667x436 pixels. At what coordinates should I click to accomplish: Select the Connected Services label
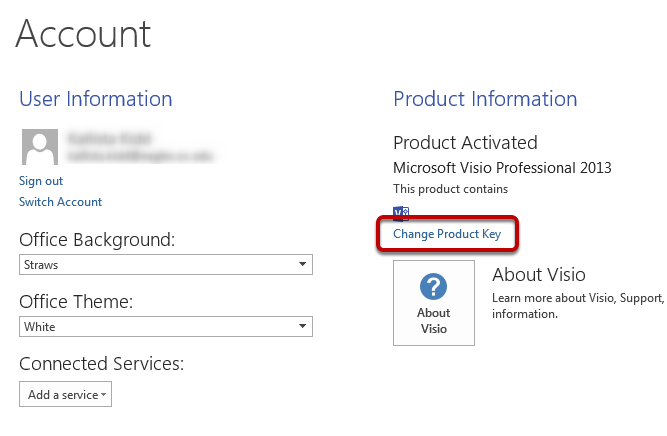(x=102, y=364)
